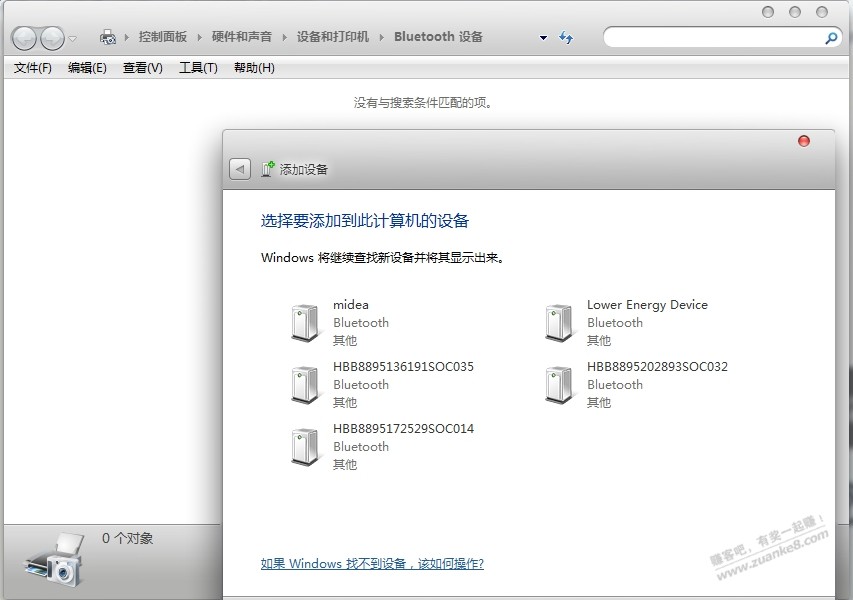Click the explorer Forward navigation button
This screenshot has height=600, width=853.
point(52,38)
